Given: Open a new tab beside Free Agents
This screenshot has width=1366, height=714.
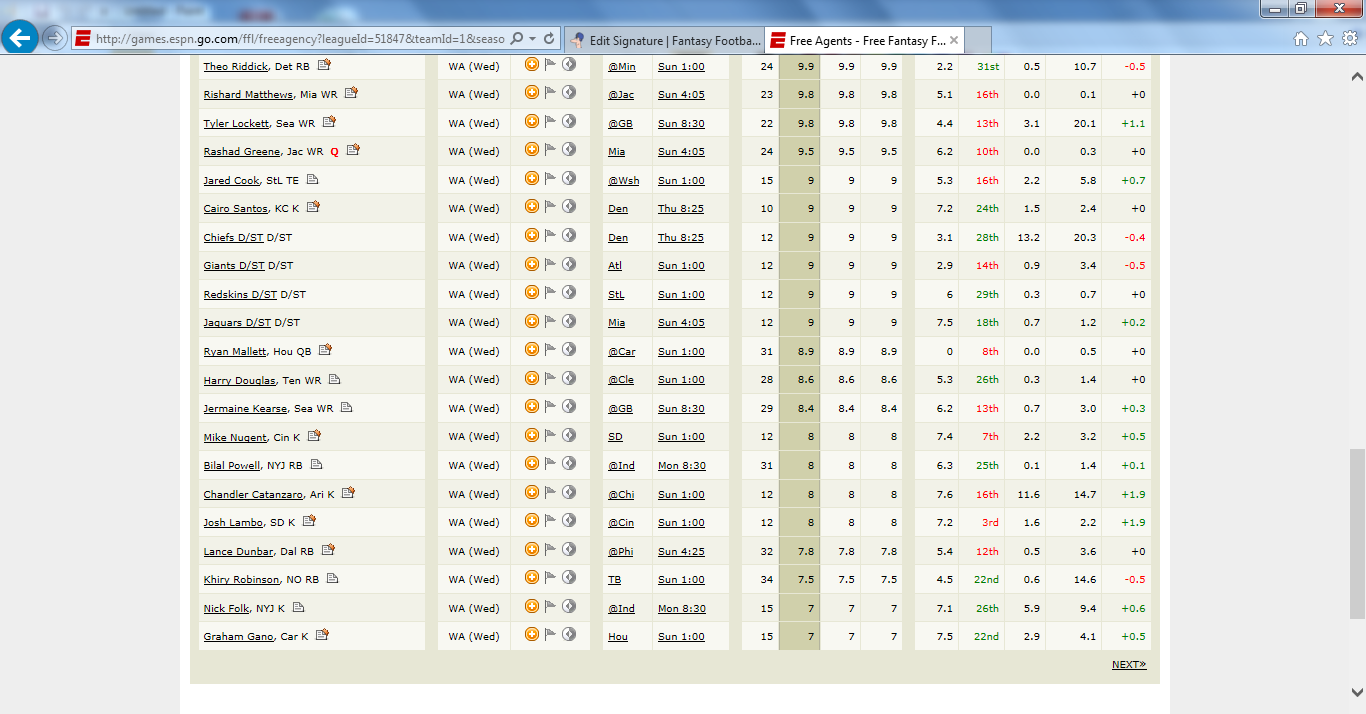Looking at the screenshot, I should 979,40.
